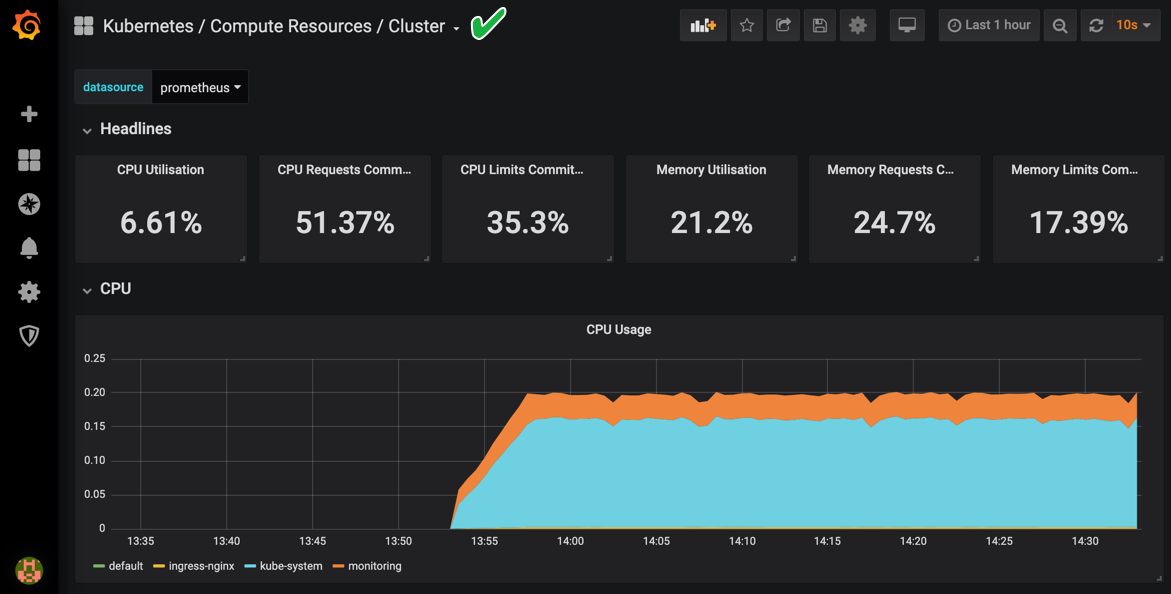Click the 14:00 x-axis label

[x=570, y=541]
